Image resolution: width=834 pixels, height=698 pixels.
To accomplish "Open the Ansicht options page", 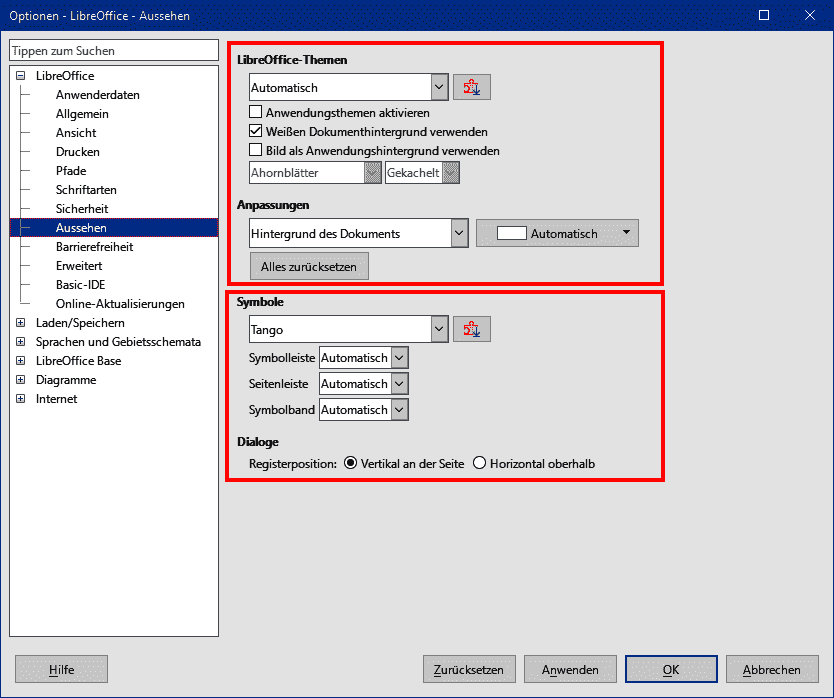I will [x=76, y=132].
